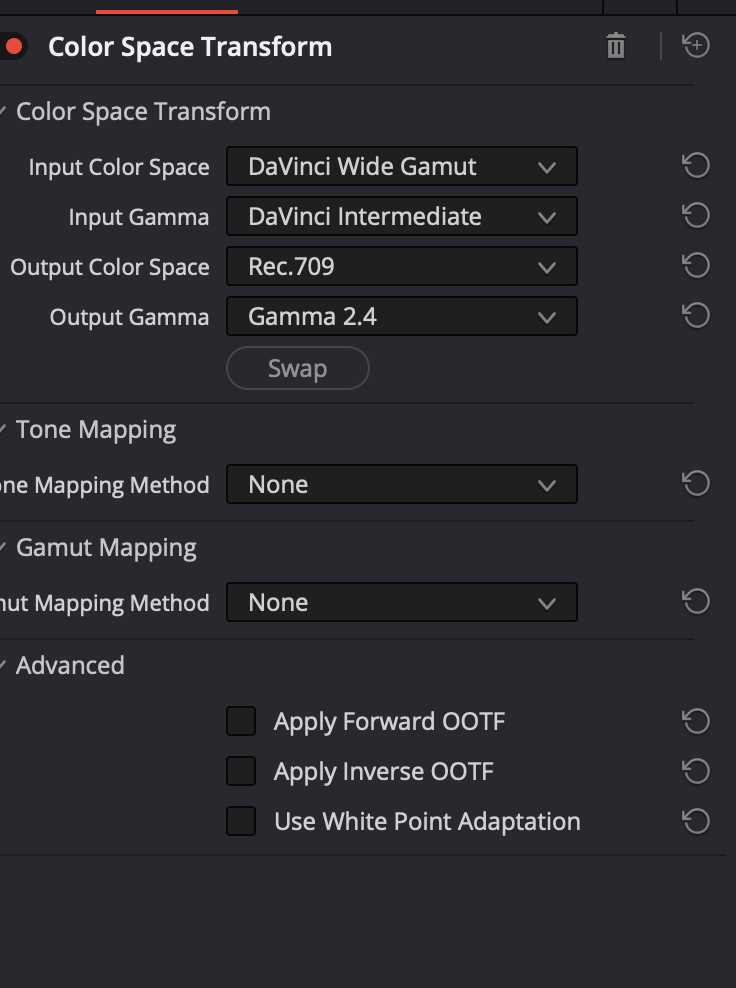Open the Gamut Mapping Method dropdown
736x988 pixels.
(401, 602)
